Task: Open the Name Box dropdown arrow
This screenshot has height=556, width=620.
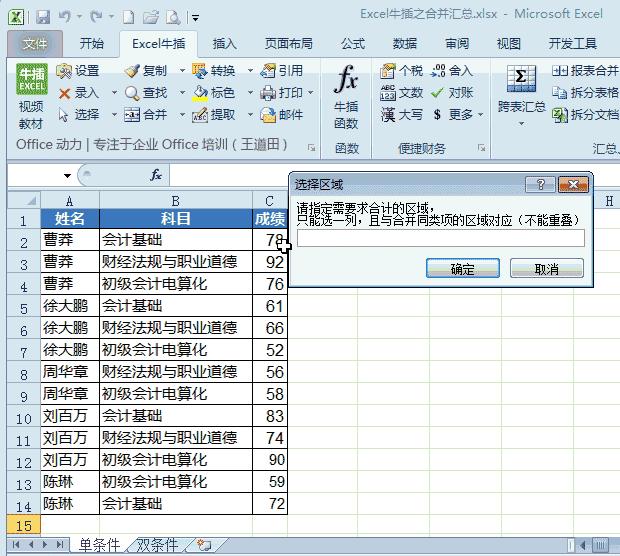Action: click(68, 175)
